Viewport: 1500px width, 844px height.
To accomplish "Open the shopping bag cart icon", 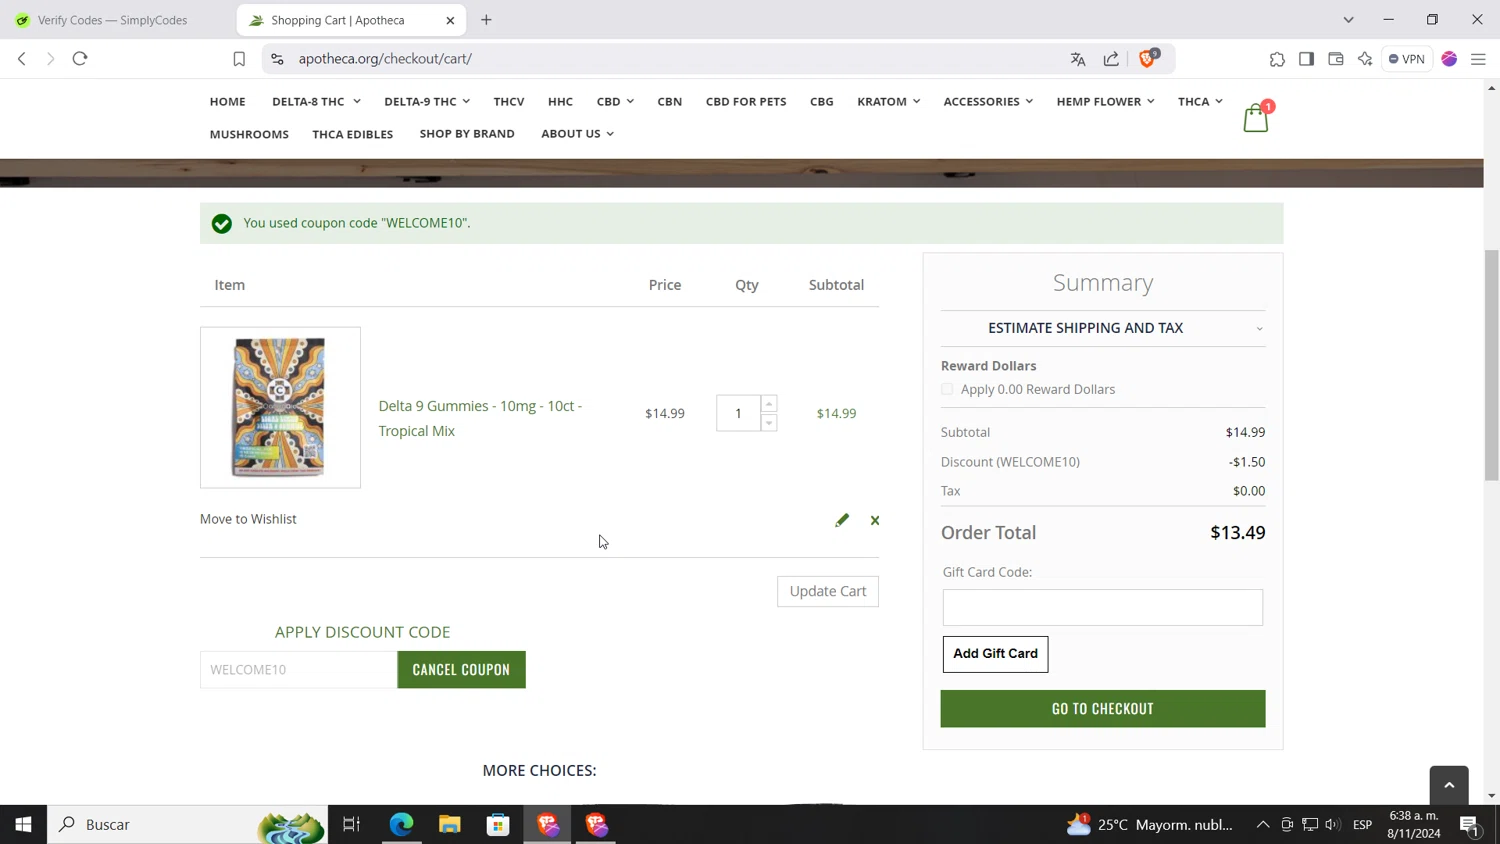I will tap(1256, 118).
